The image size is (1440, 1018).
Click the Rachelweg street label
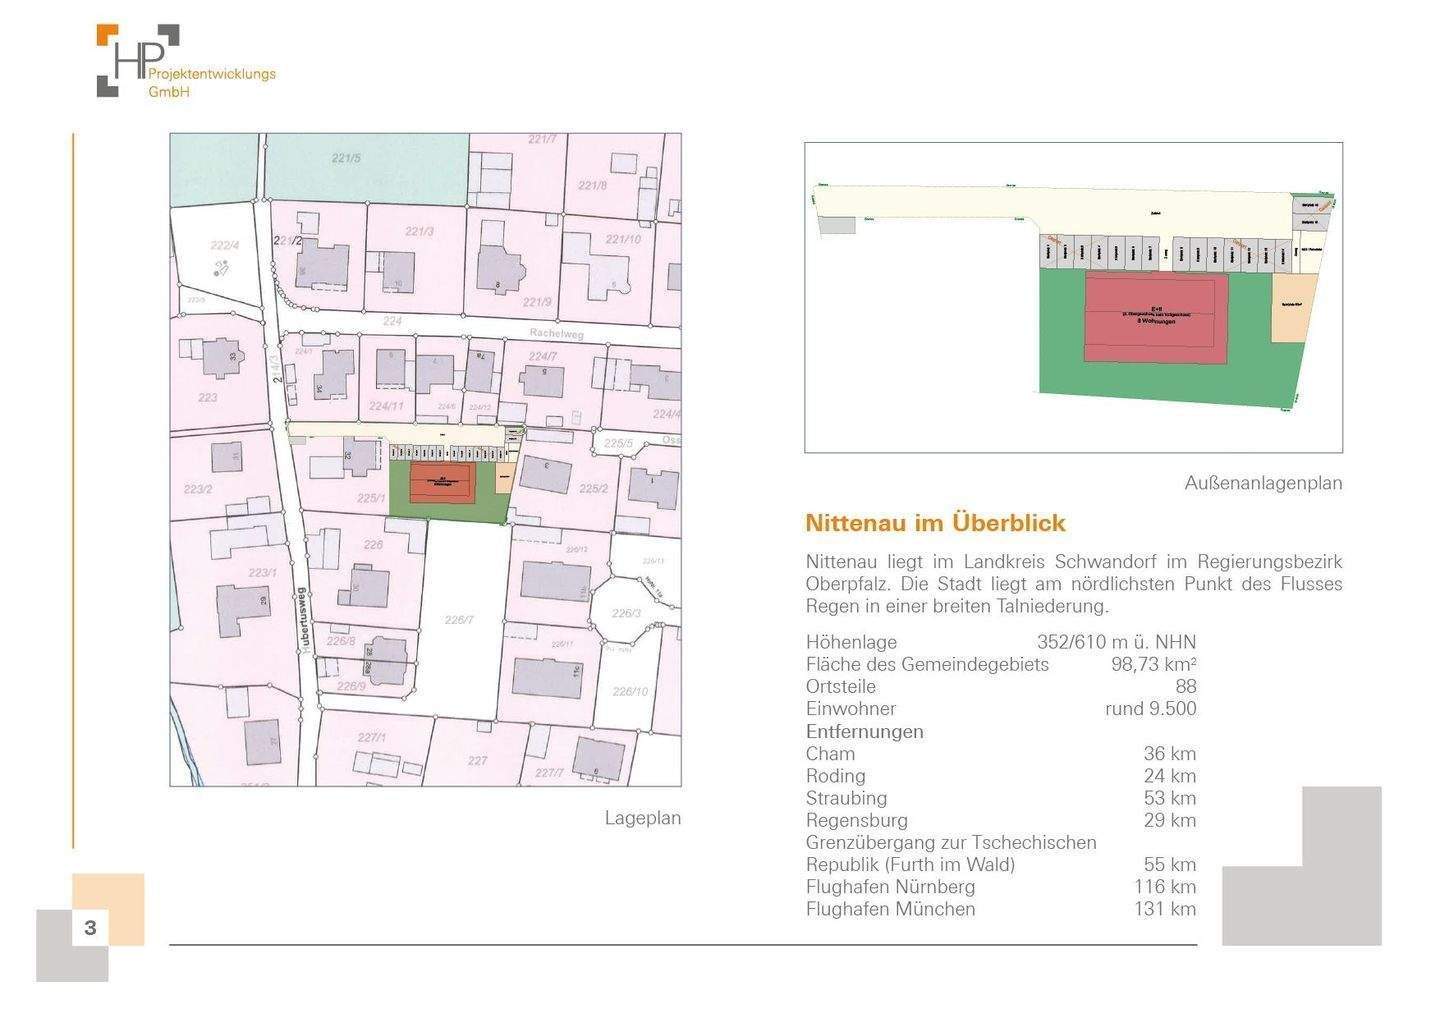point(556,333)
